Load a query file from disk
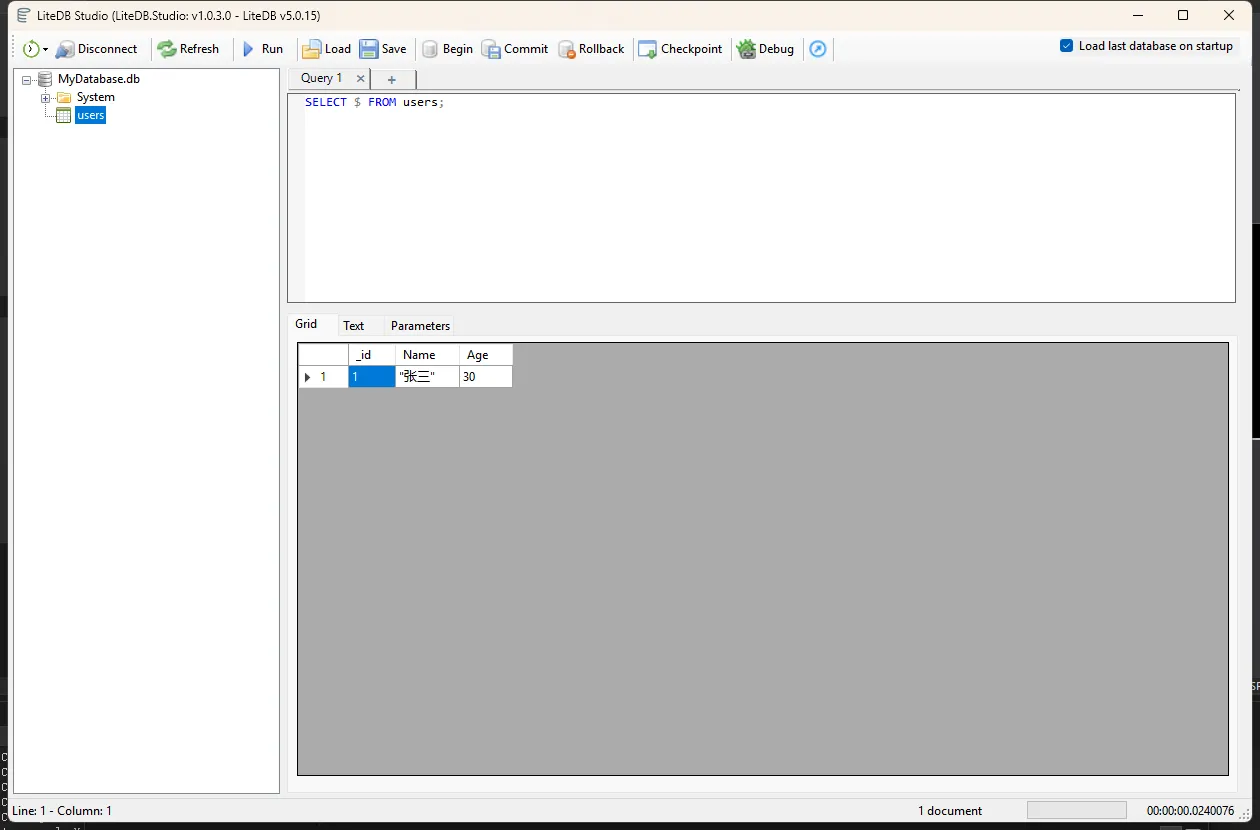 [x=326, y=49]
